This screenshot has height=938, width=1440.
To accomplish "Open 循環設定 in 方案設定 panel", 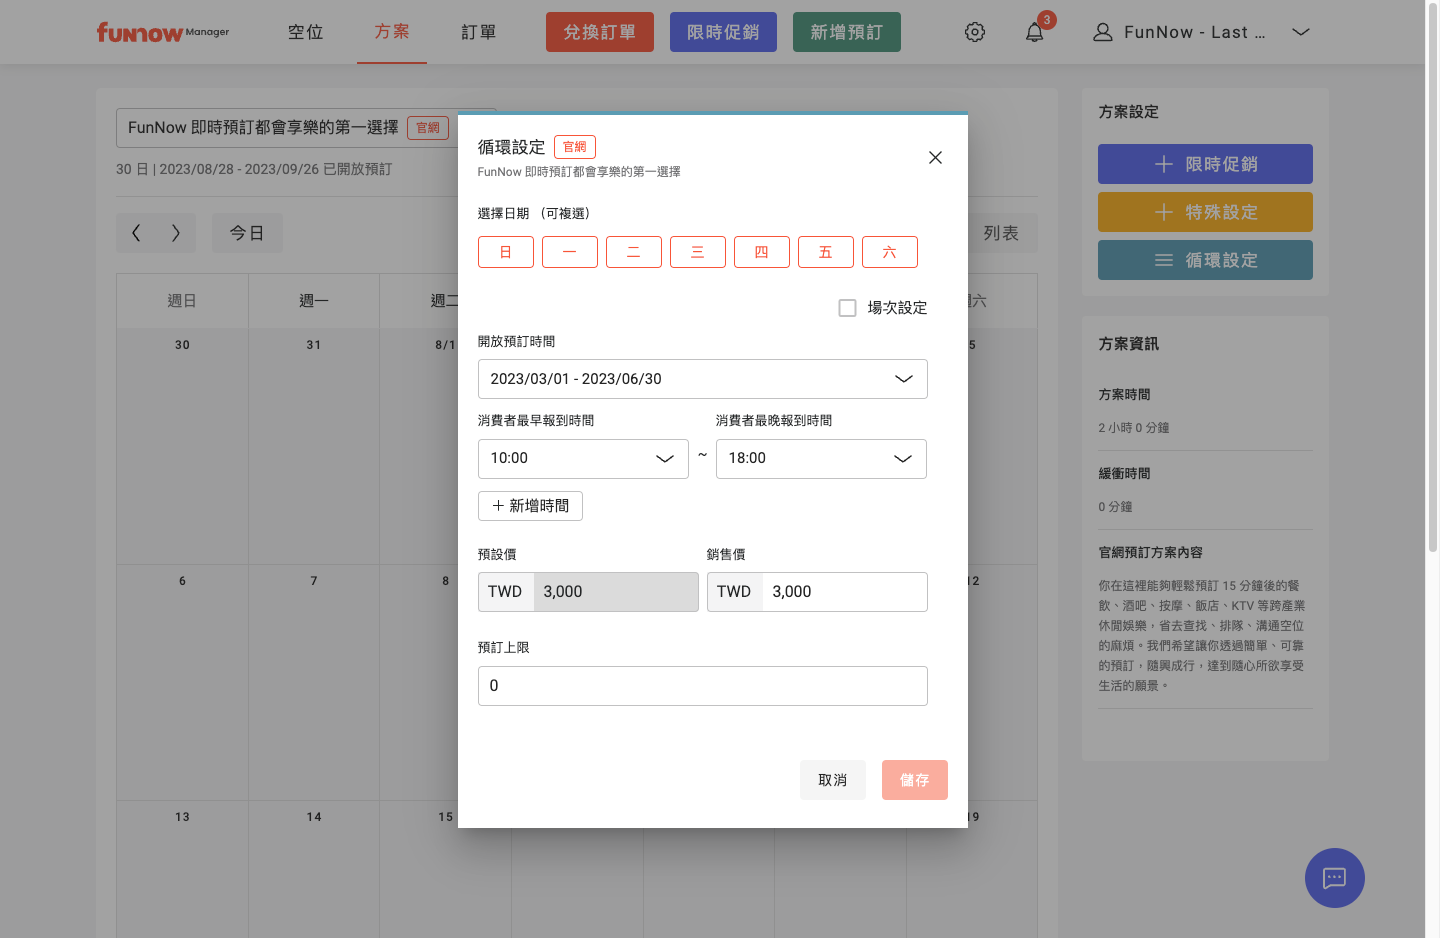I will [1205, 260].
